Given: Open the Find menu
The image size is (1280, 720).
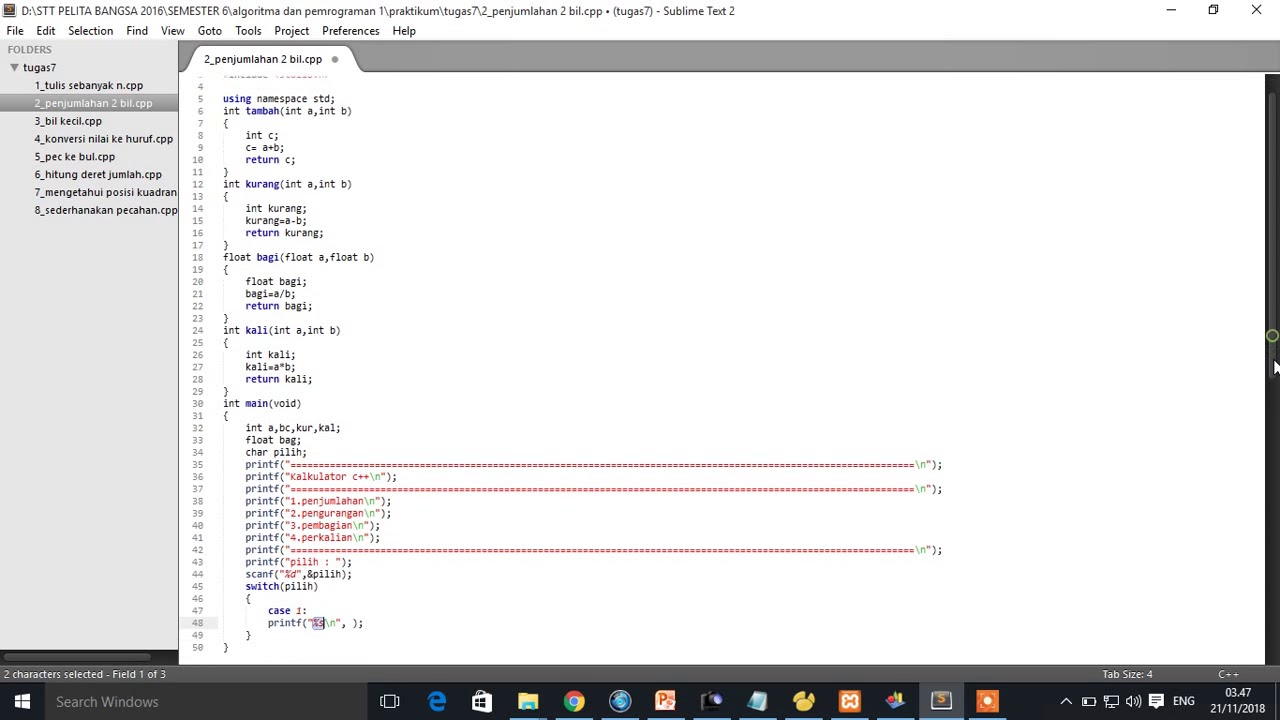Looking at the screenshot, I should coord(137,31).
